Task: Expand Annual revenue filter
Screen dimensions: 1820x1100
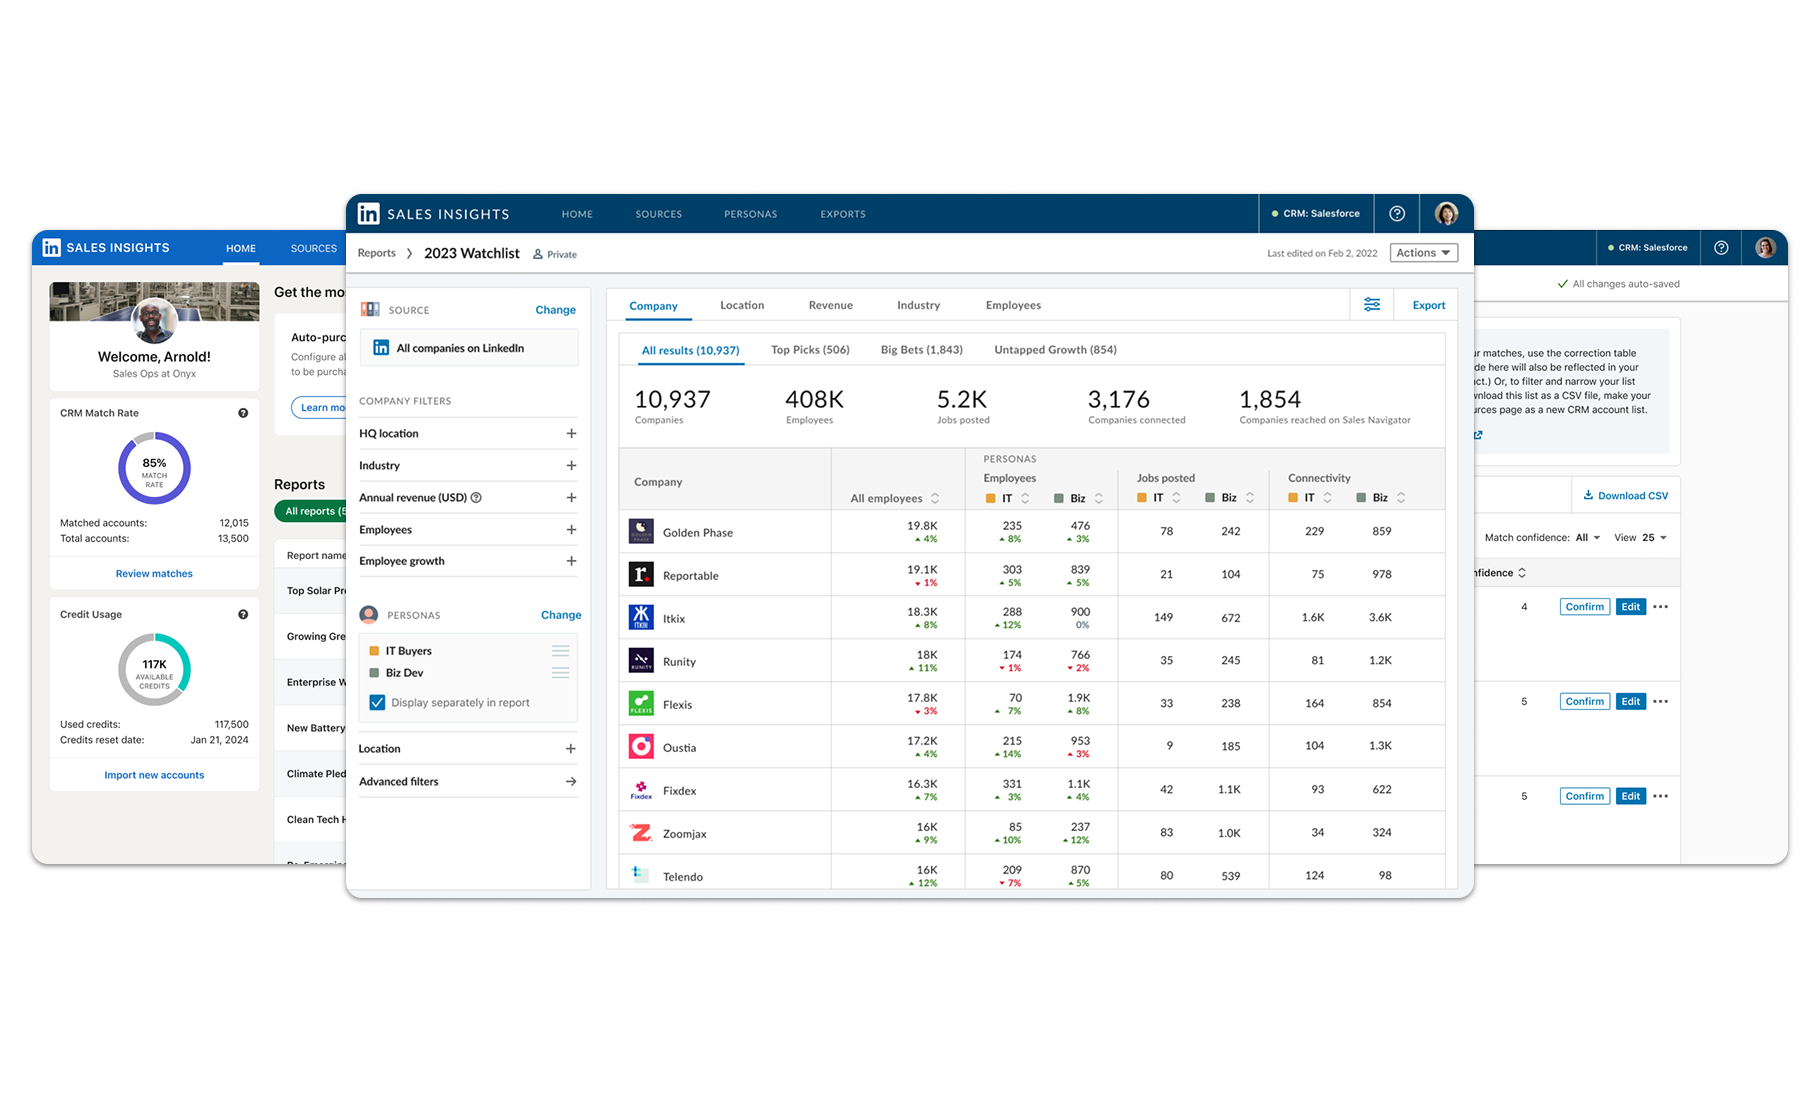Action: [x=571, y=498]
